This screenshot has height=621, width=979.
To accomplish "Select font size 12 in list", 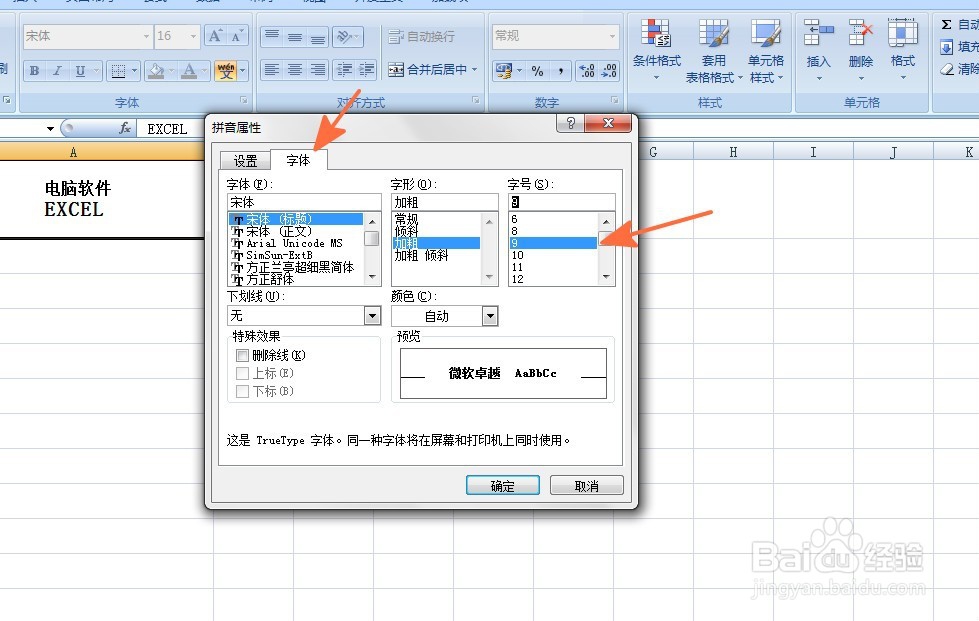I will (553, 279).
